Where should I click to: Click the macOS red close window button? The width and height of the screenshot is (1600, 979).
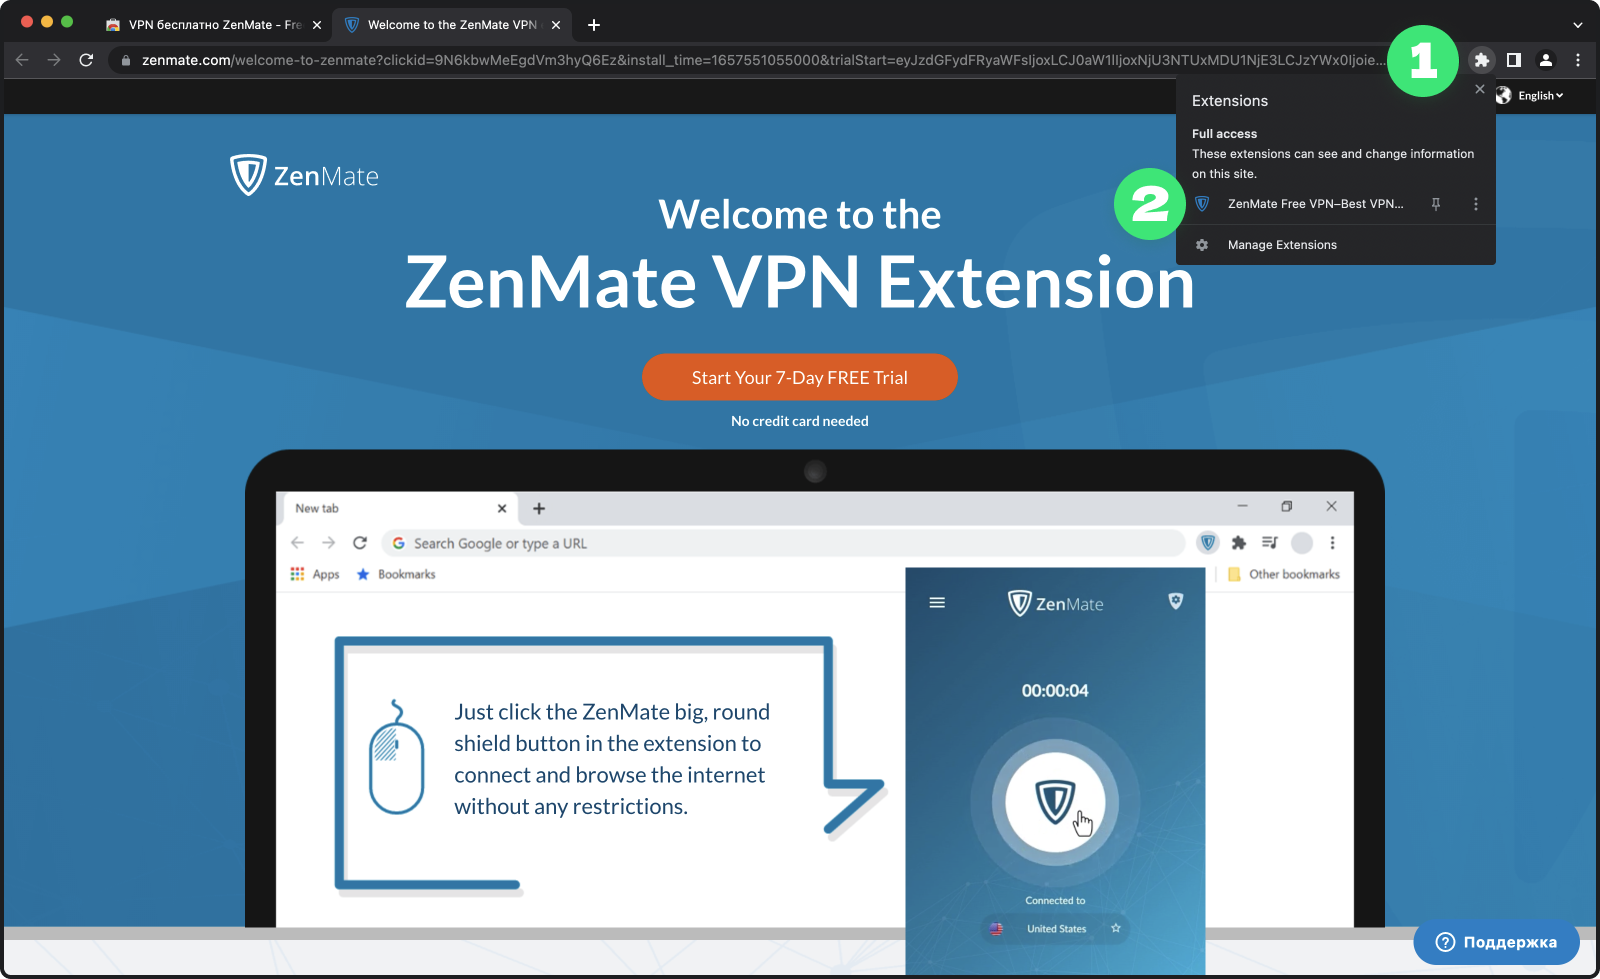point(27,22)
